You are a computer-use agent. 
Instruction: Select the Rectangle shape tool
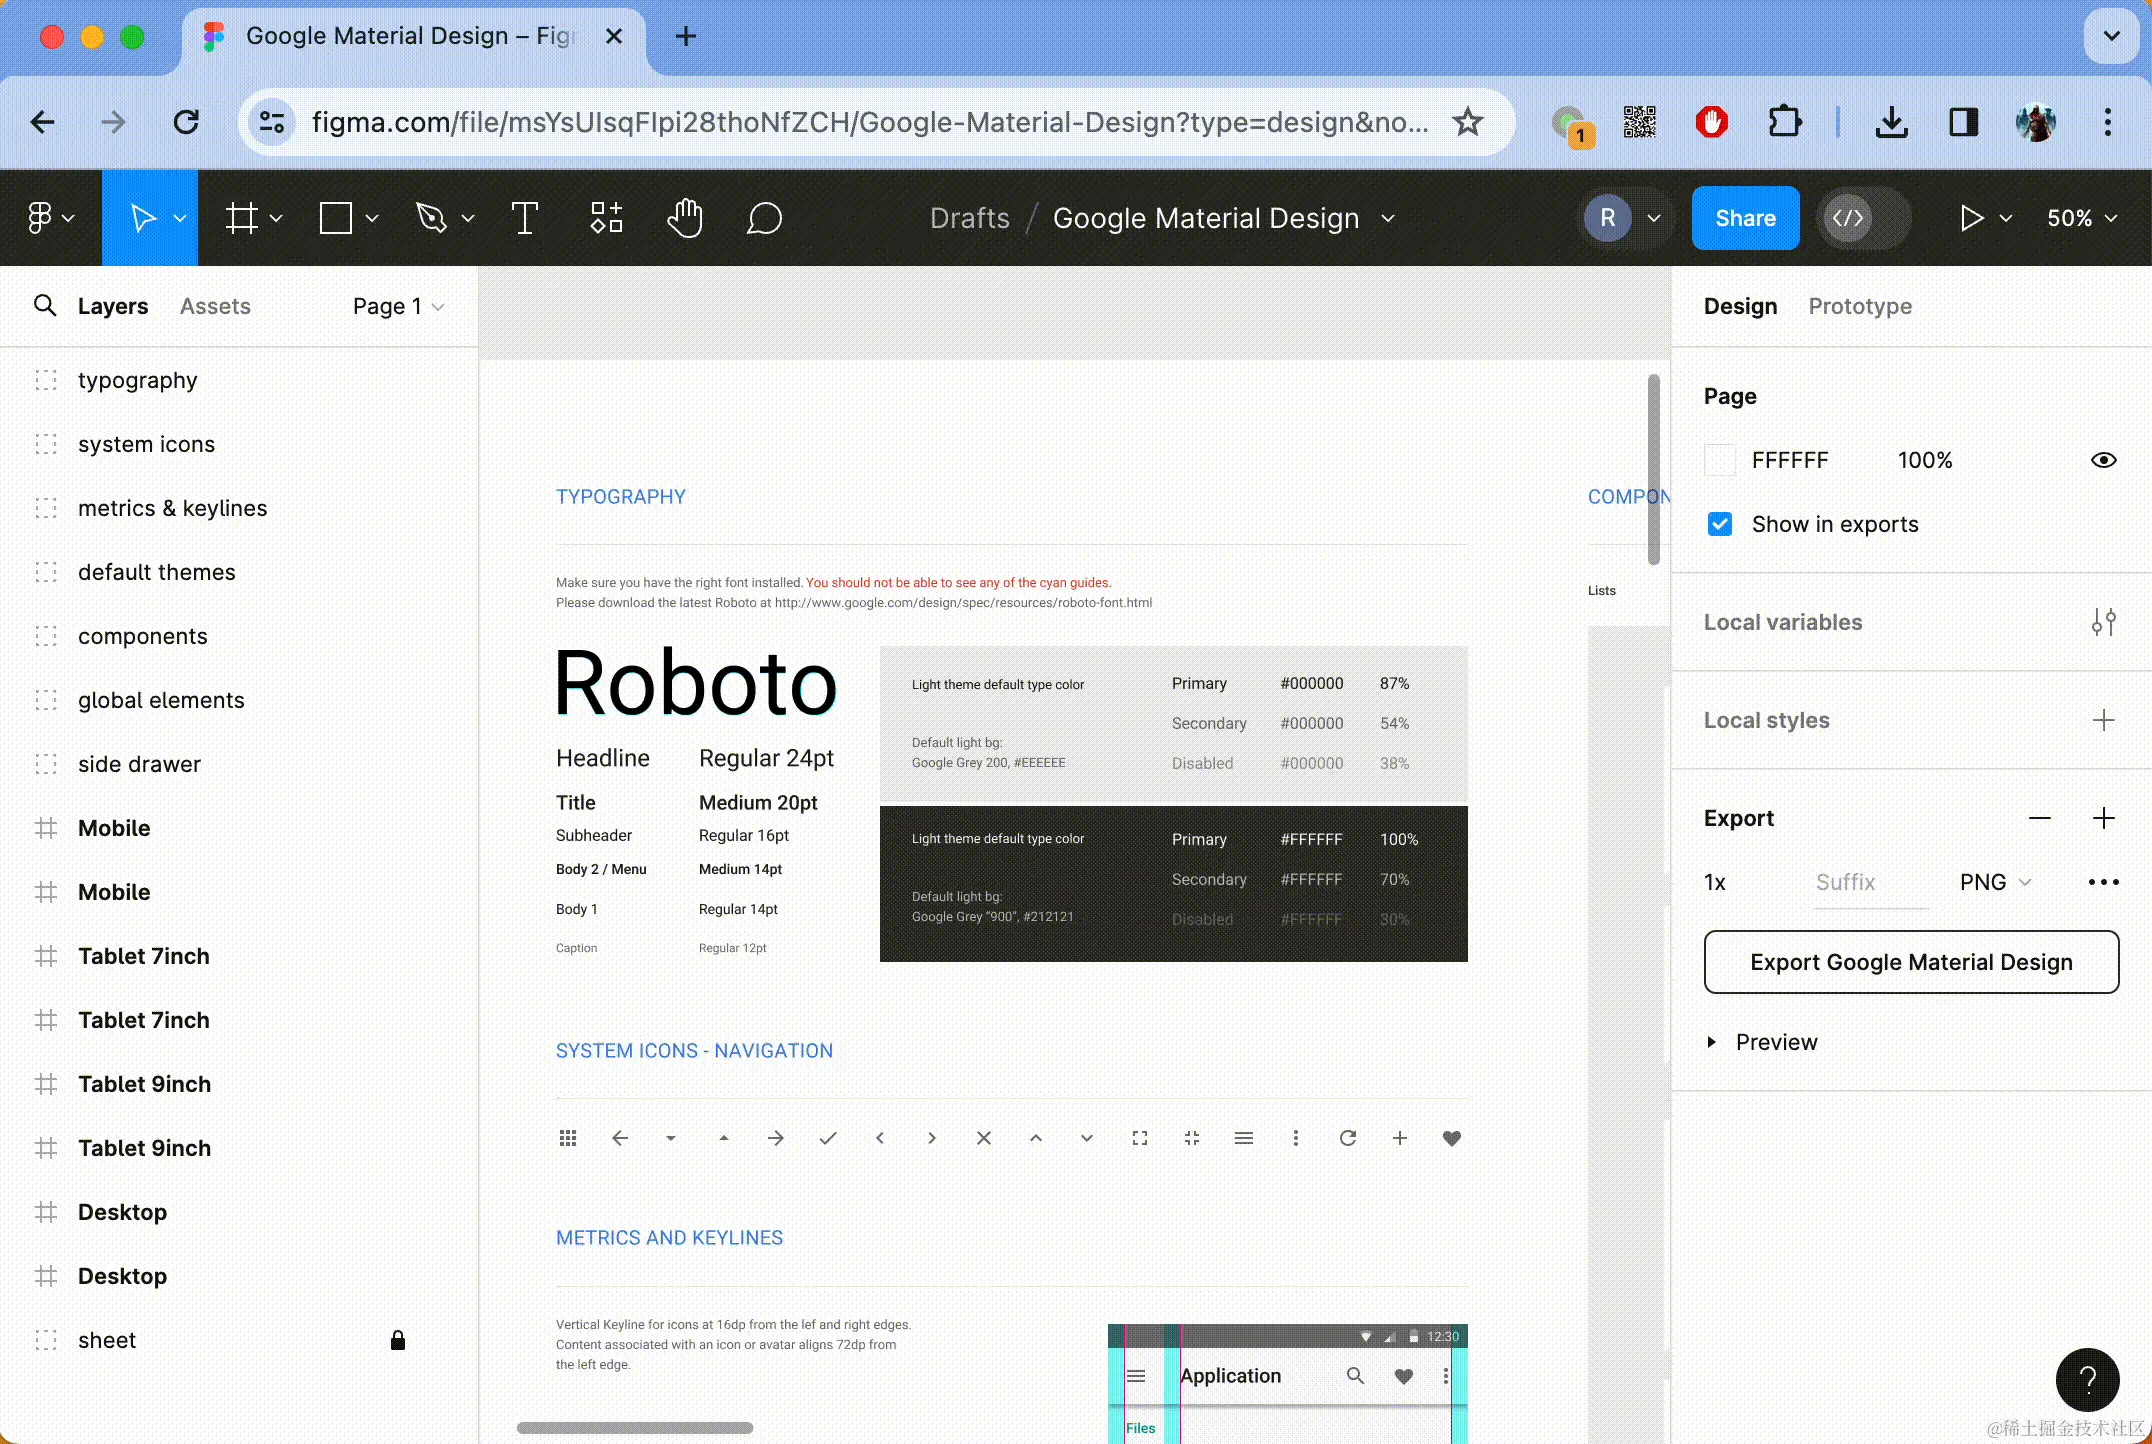click(x=336, y=218)
